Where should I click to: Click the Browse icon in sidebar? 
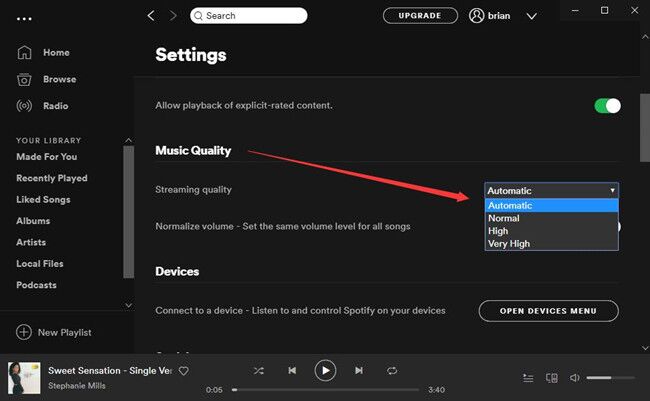[x=24, y=79]
